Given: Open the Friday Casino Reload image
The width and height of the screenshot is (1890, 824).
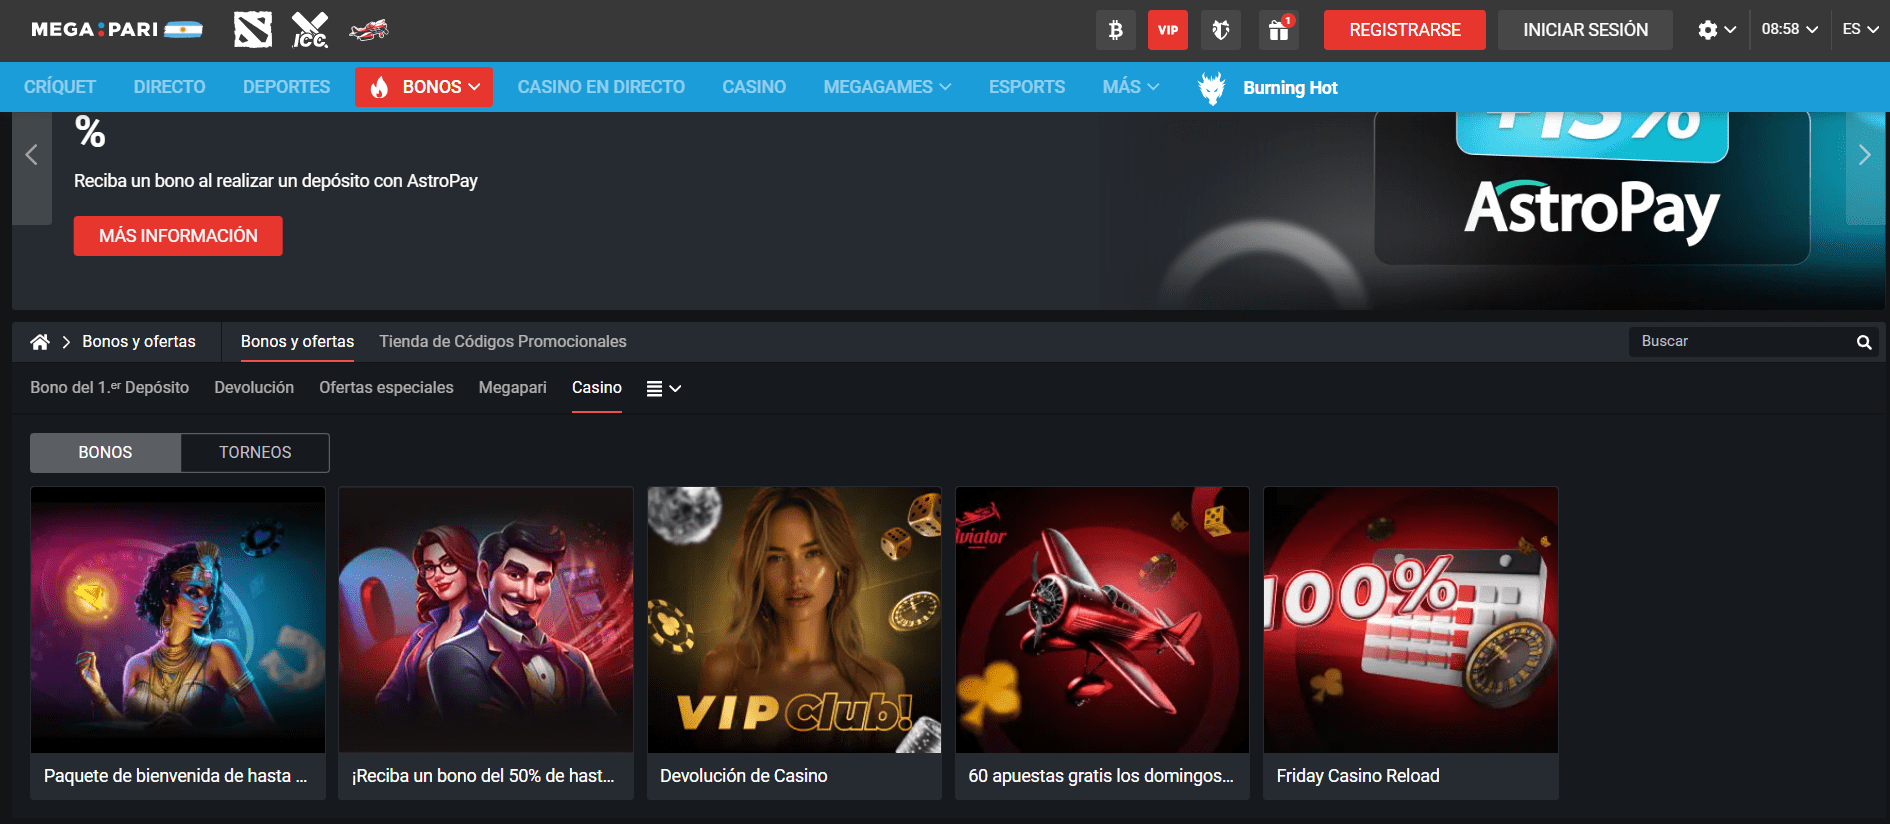Looking at the screenshot, I should tap(1410, 620).
